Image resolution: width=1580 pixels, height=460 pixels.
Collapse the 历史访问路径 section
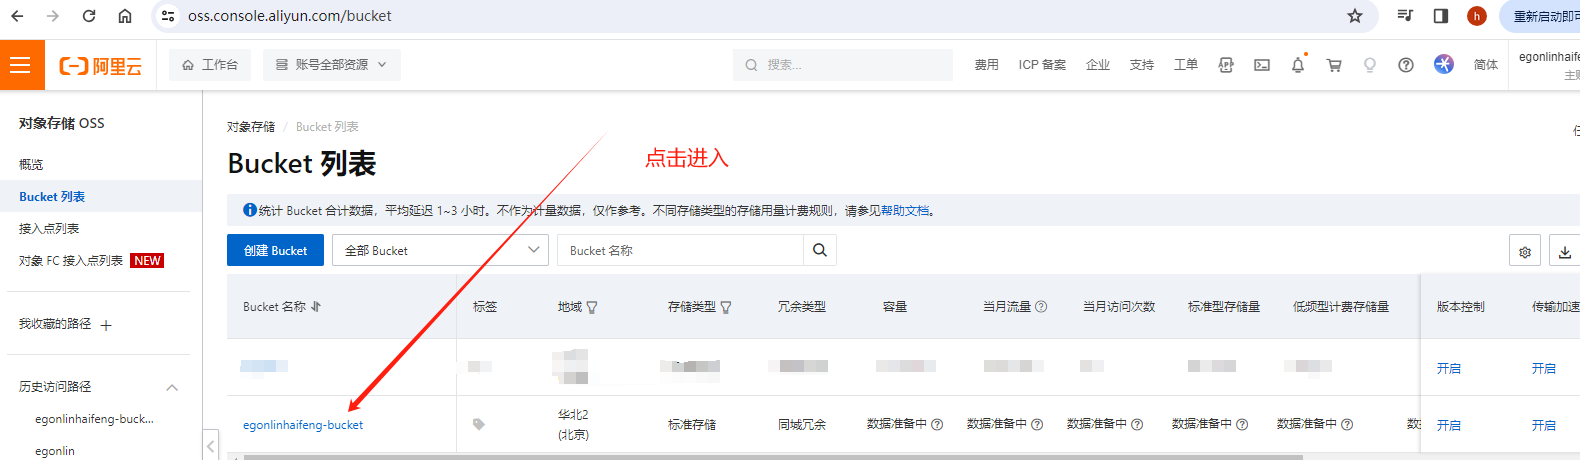point(172,387)
